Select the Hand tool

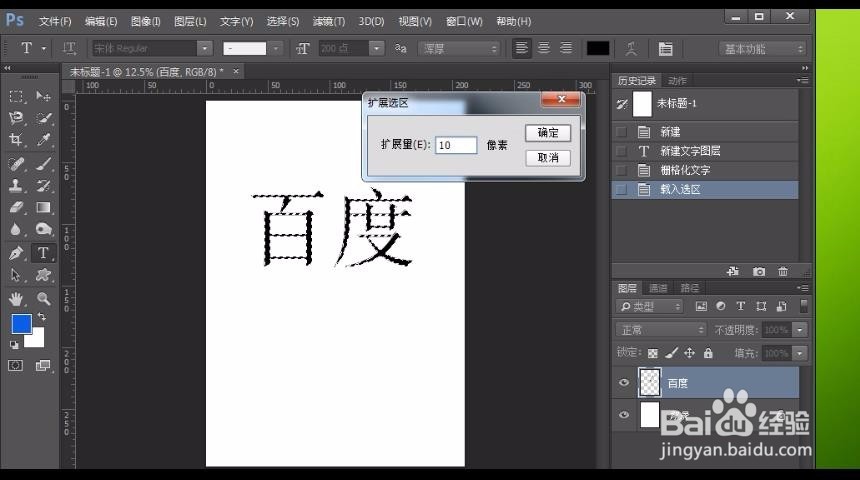(x=16, y=299)
